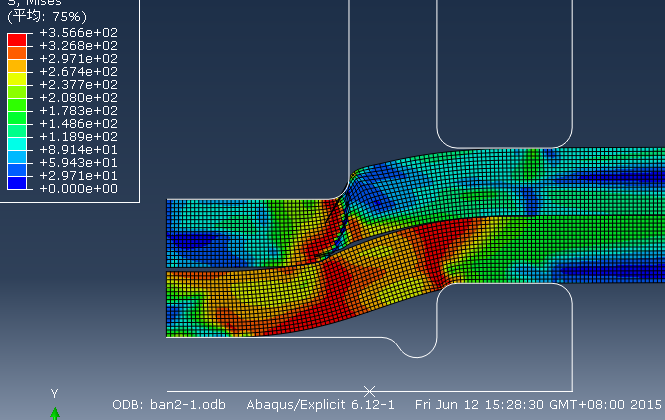Click the +1.783e+02 legend value
Screen dimensions: 665x420
[x=78, y=111]
